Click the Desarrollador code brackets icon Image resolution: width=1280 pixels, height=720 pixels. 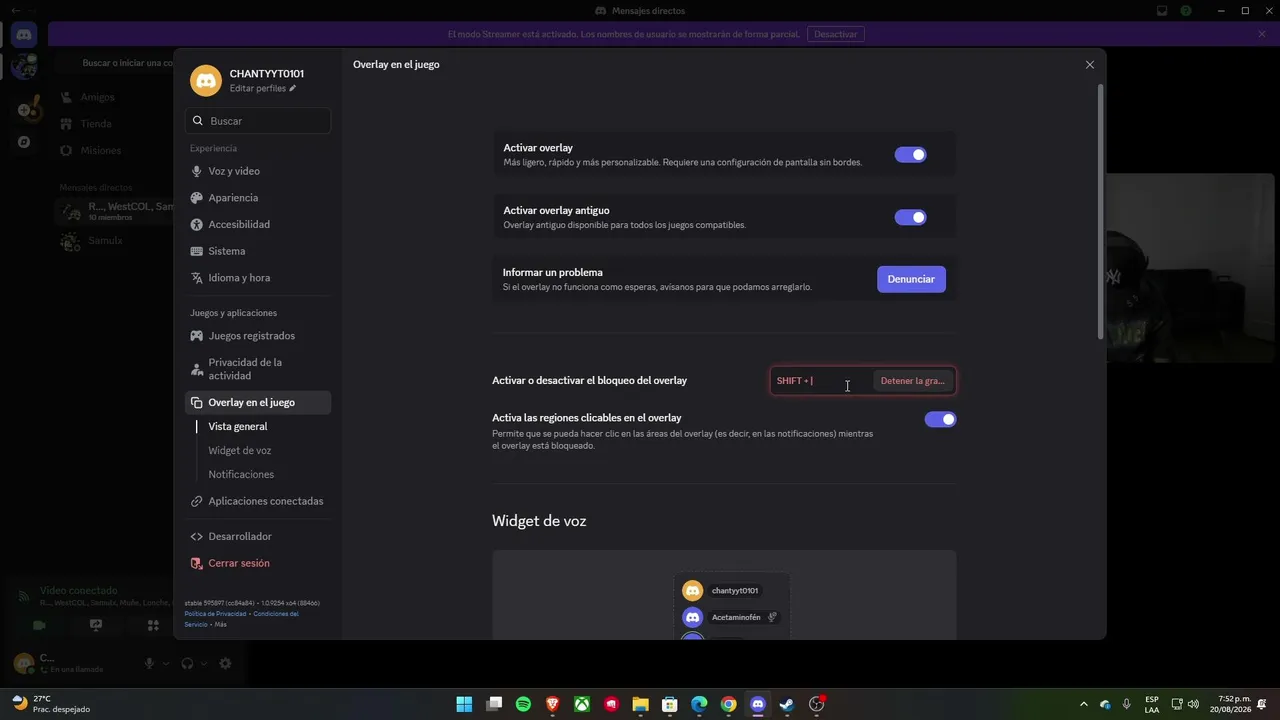coord(197,537)
